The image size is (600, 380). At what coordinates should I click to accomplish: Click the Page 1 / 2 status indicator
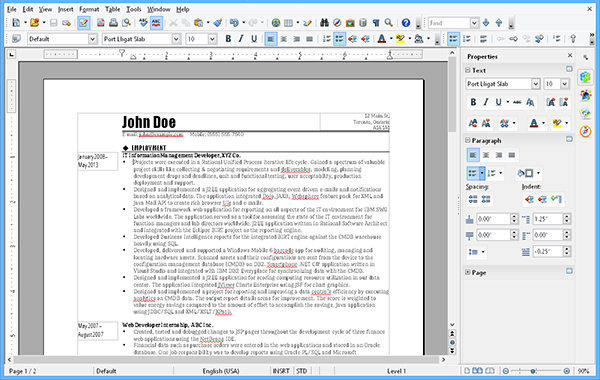click(23, 371)
